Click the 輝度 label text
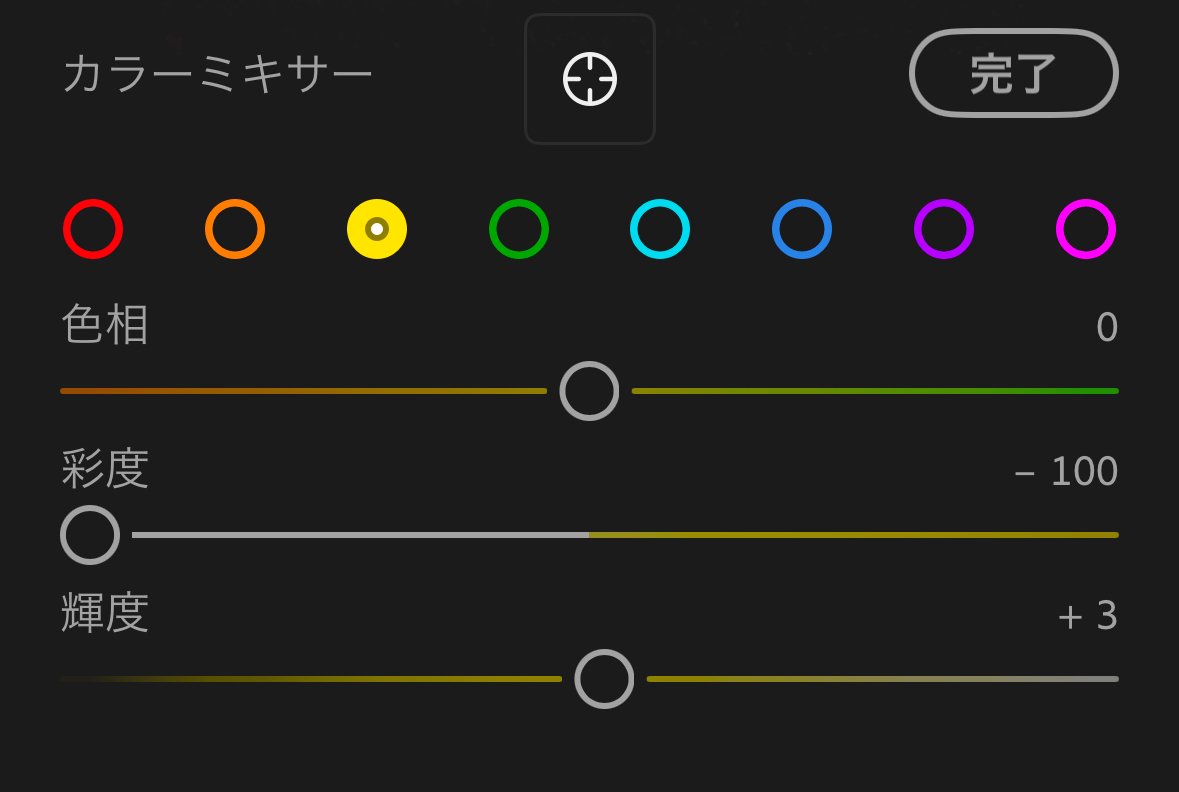 (x=105, y=613)
